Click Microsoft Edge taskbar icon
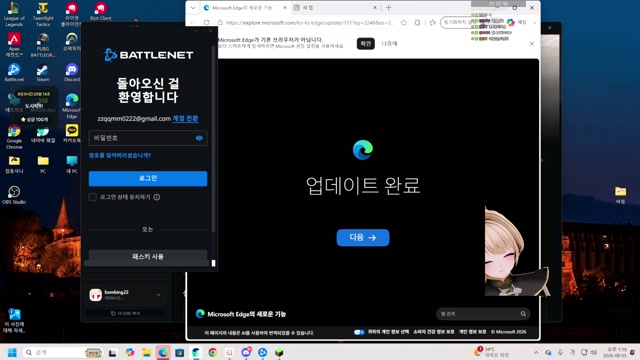Image resolution: width=640 pixels, height=360 pixels. click(x=163, y=352)
